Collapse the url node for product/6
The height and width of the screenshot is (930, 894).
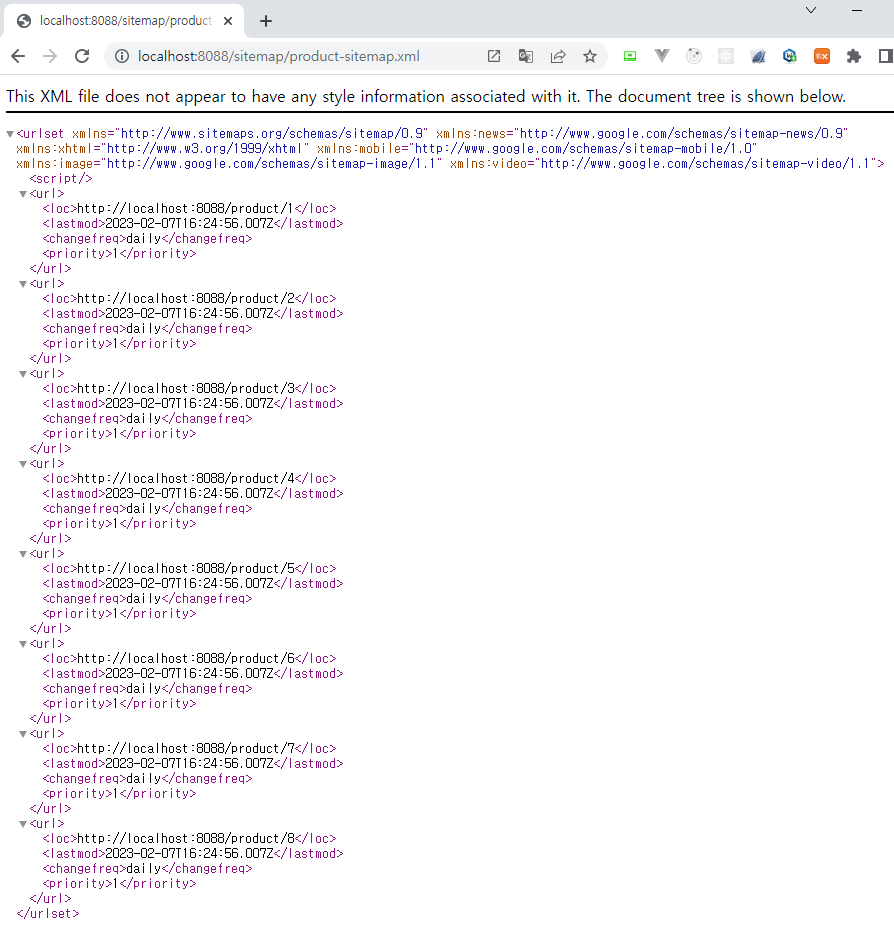(23, 644)
